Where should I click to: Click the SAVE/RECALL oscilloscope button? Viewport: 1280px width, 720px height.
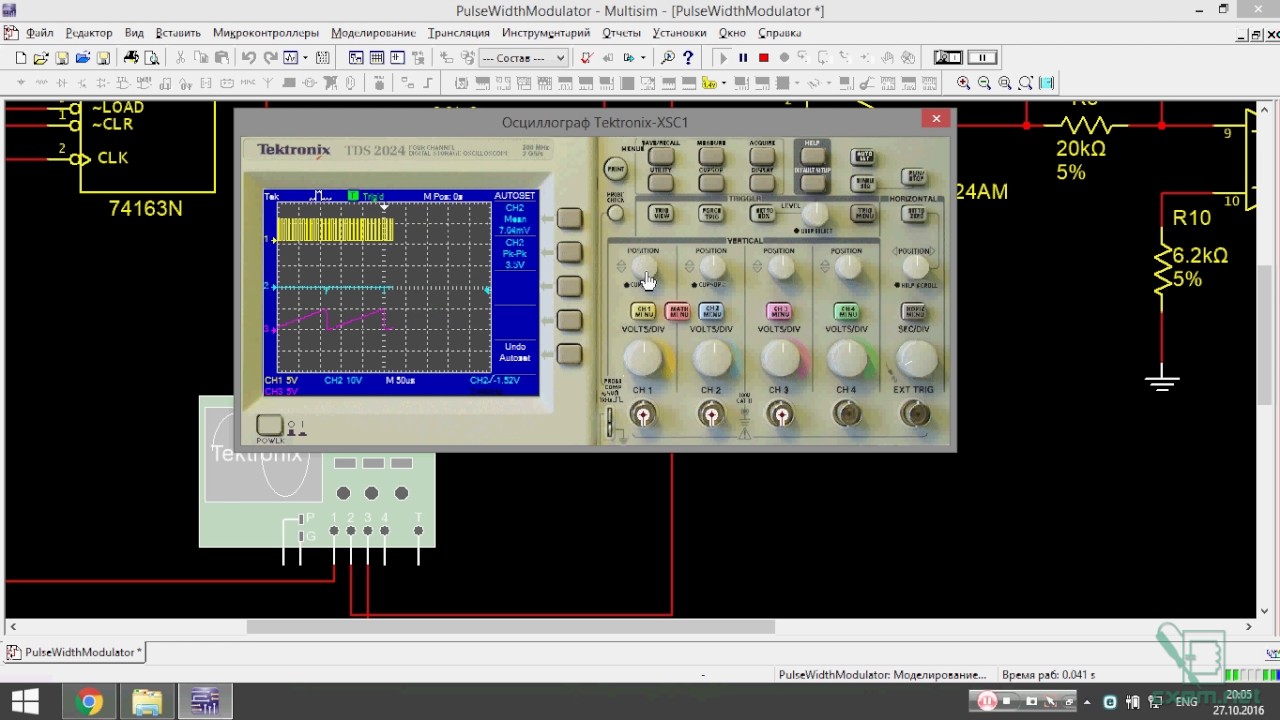[x=661, y=156]
